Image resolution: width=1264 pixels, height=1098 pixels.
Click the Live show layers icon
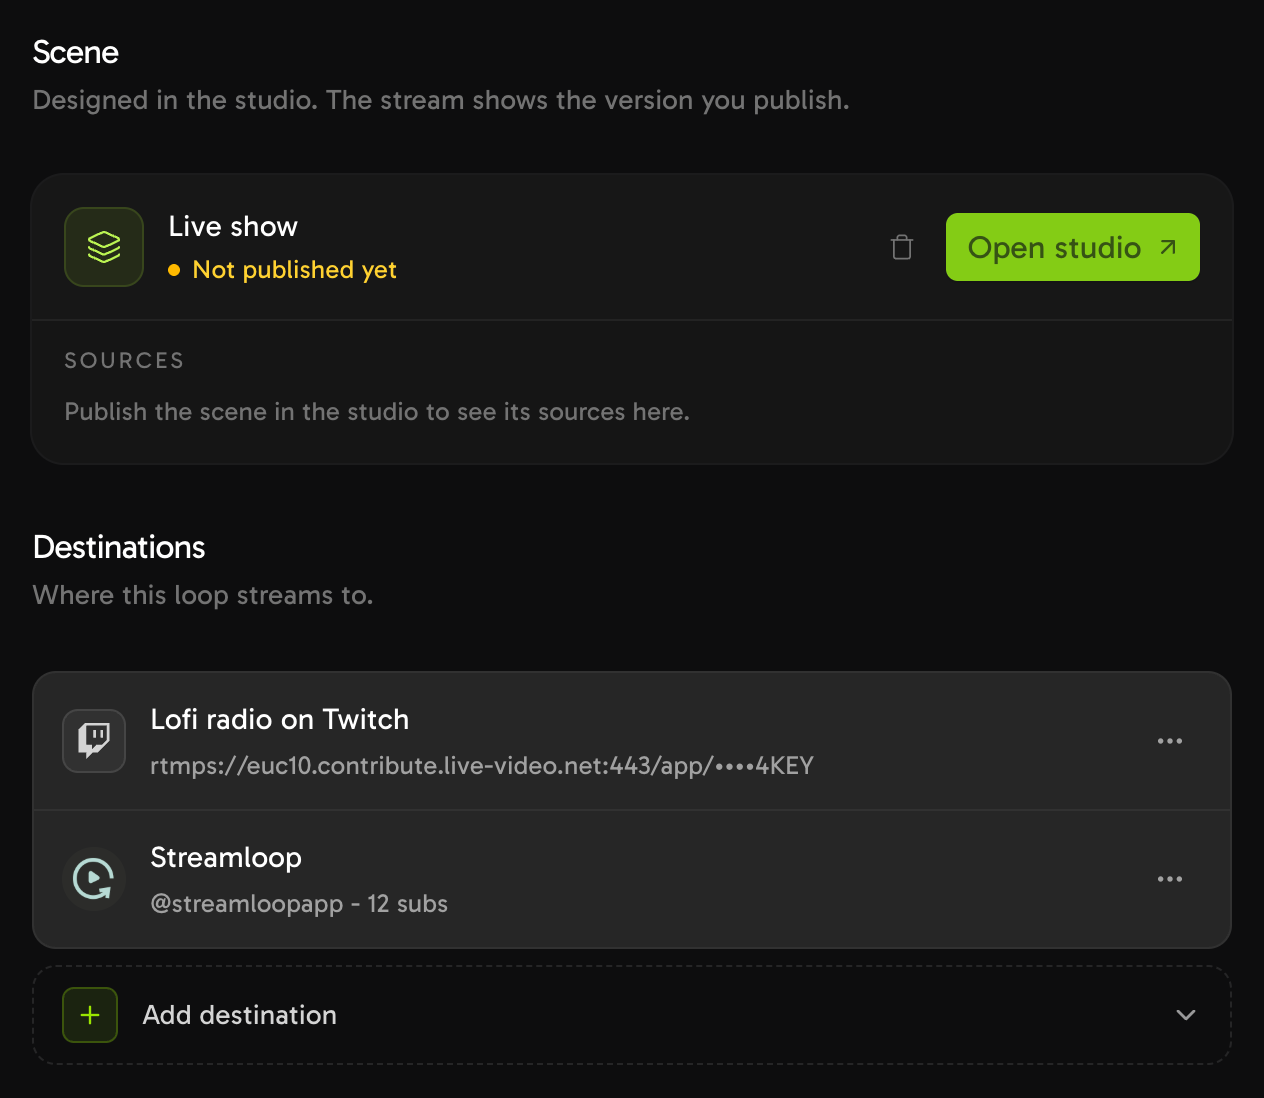point(104,247)
